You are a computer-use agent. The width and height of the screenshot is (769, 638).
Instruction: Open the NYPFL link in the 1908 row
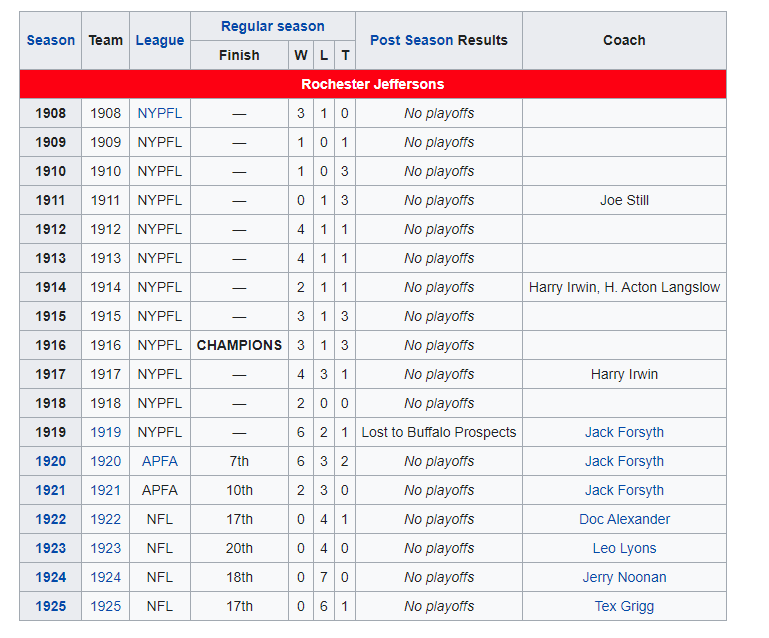pos(159,113)
